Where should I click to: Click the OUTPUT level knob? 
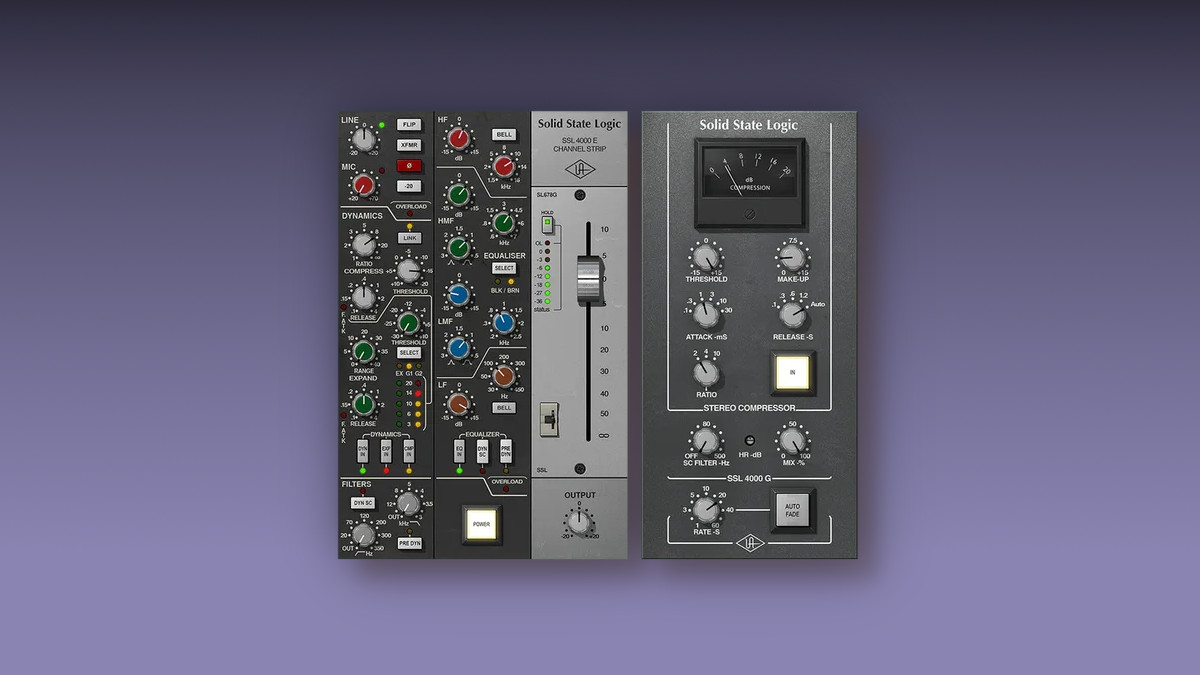tap(580, 521)
